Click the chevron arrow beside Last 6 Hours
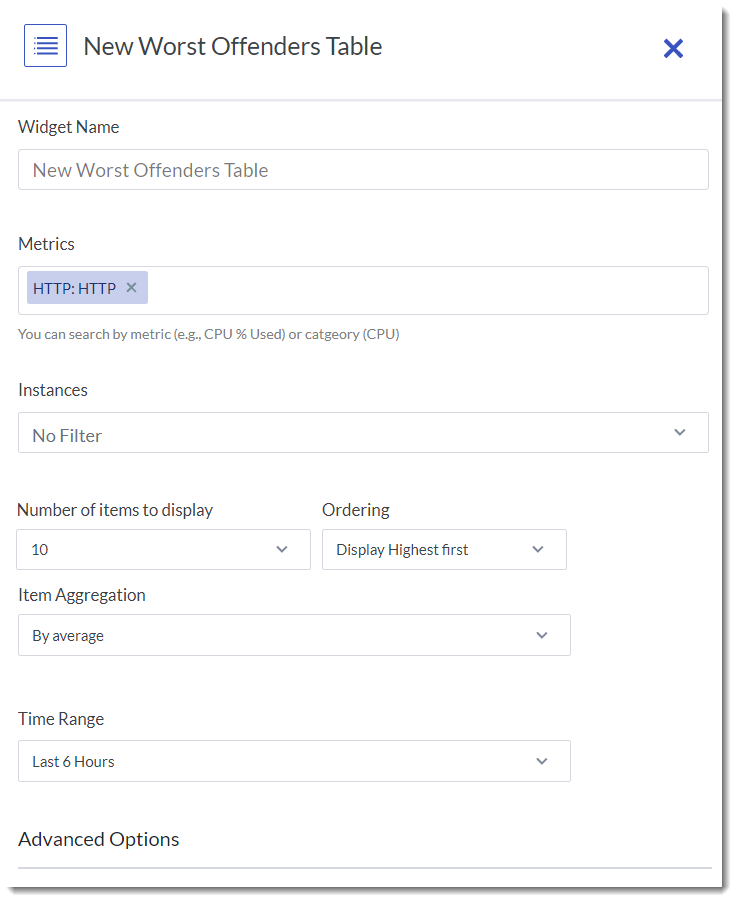This screenshot has width=737, height=902. tap(542, 761)
